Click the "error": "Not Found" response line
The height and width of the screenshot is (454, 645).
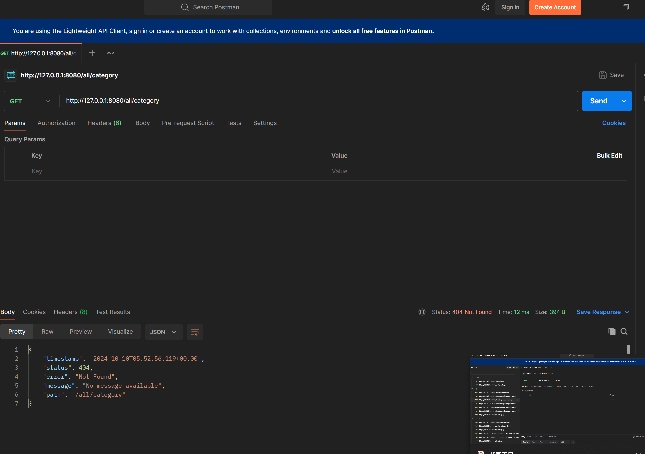81,377
